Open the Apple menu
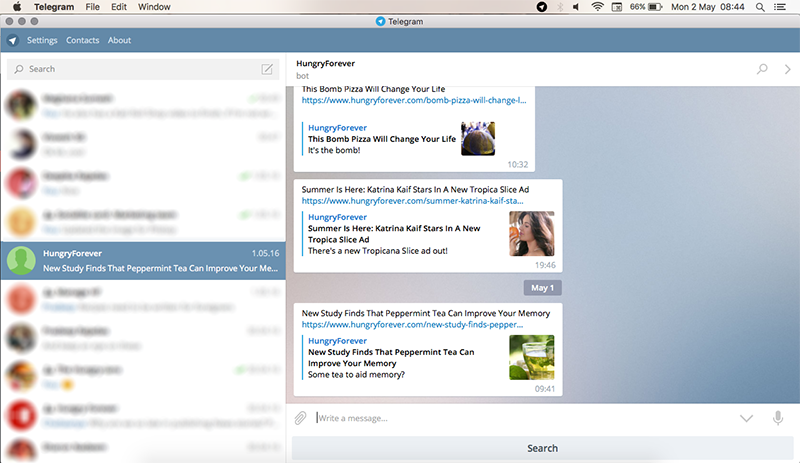 click(17, 7)
